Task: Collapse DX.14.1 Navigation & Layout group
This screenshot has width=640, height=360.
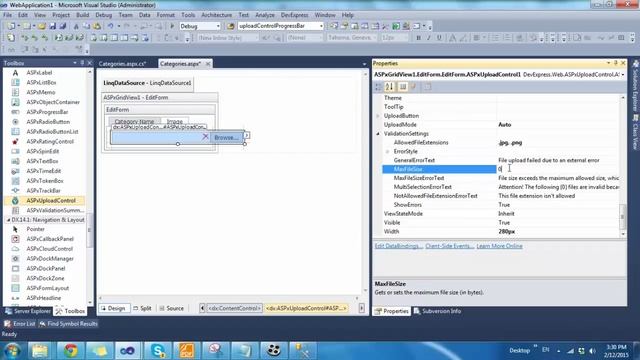Action: 8,220
